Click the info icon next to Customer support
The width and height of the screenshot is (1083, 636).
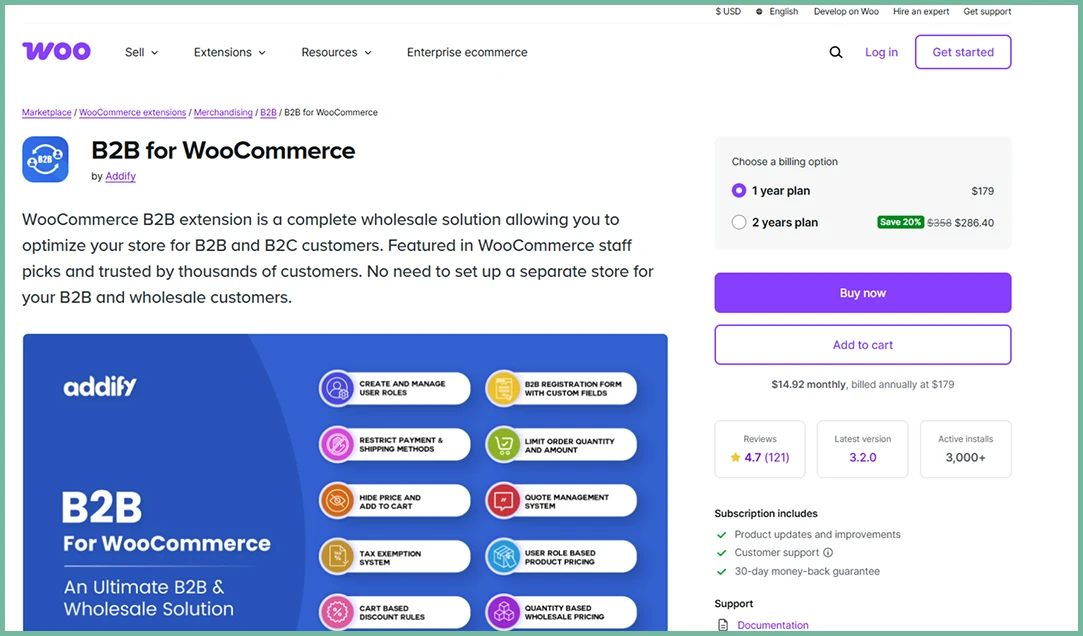[828, 552]
